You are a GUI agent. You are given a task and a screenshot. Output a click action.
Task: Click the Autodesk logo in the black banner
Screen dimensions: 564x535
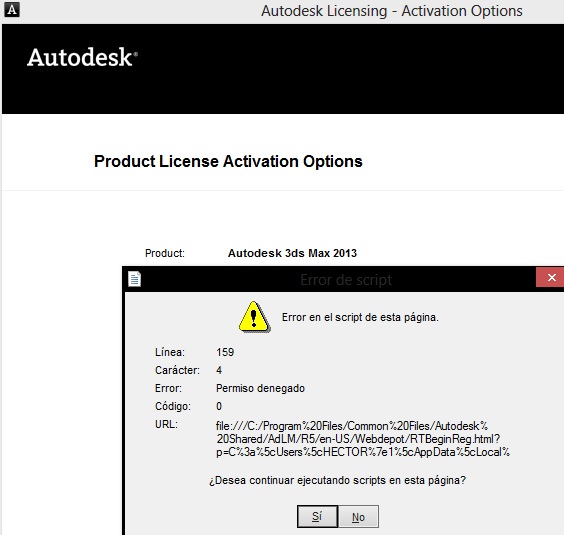click(82, 57)
